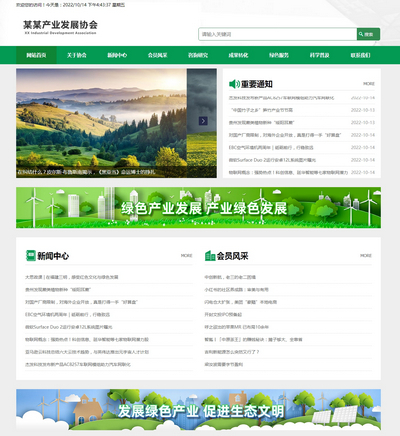The width and height of the screenshot is (400, 436).
Task: Click the 重要通知 section heading
Action: [257, 84]
